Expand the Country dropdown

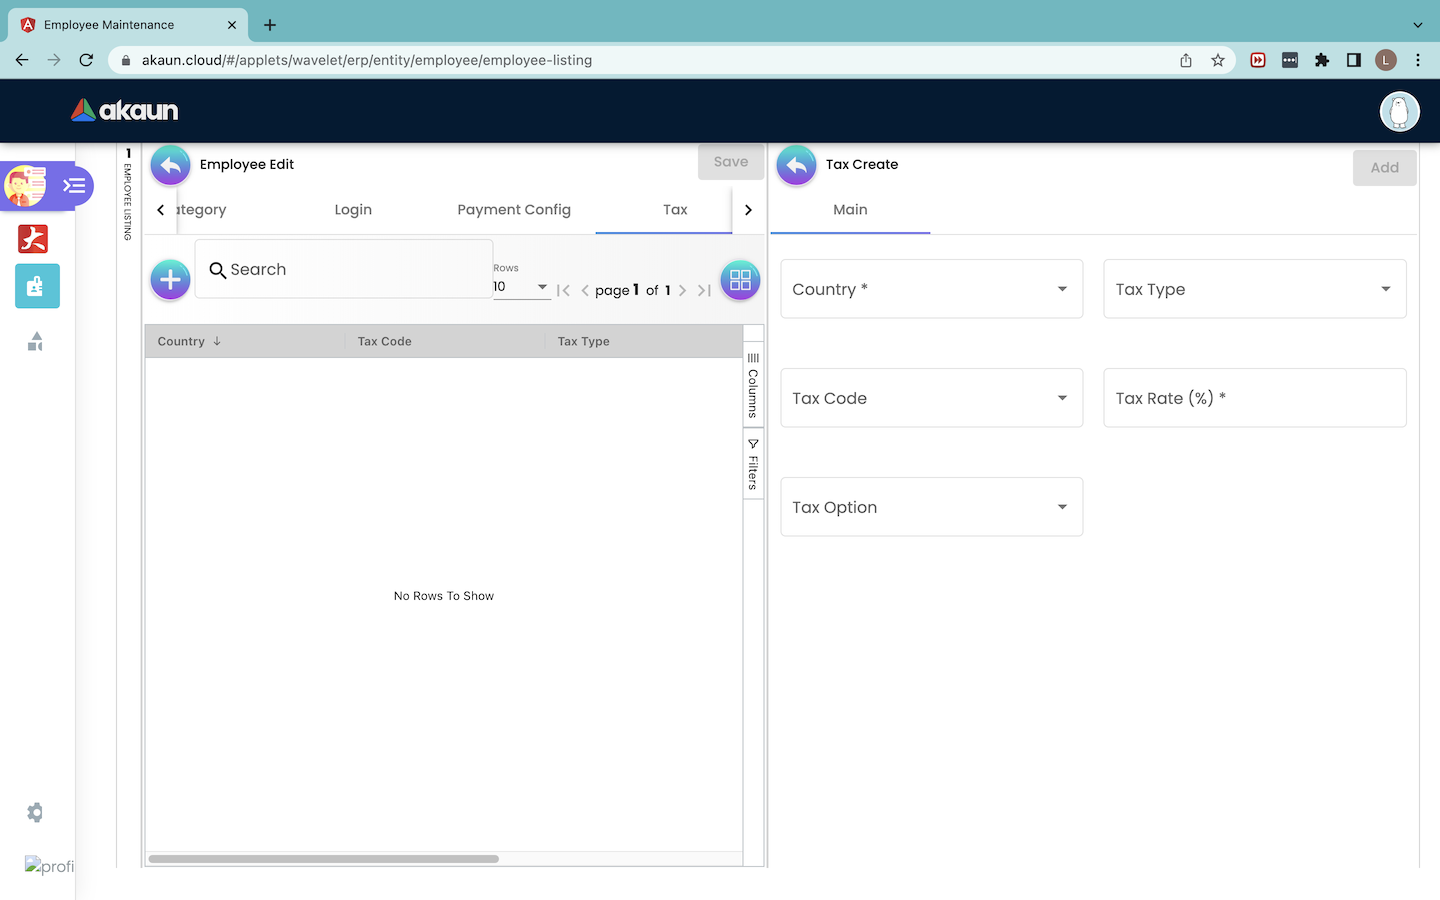(x=931, y=289)
